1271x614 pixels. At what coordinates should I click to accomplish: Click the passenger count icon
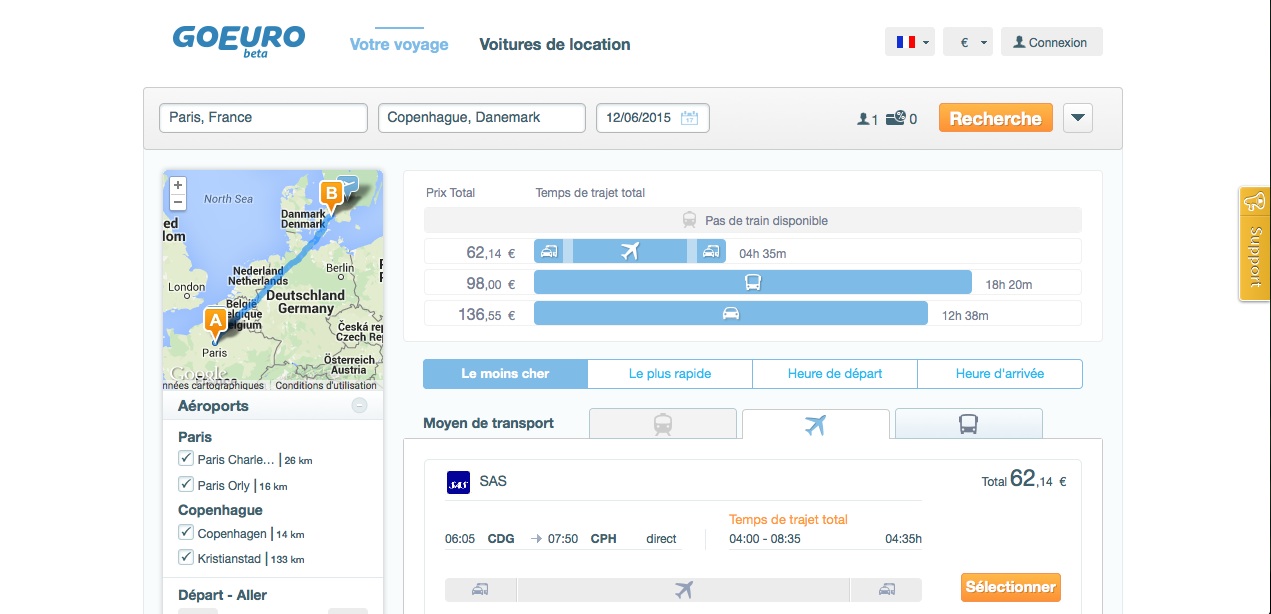[x=863, y=119]
